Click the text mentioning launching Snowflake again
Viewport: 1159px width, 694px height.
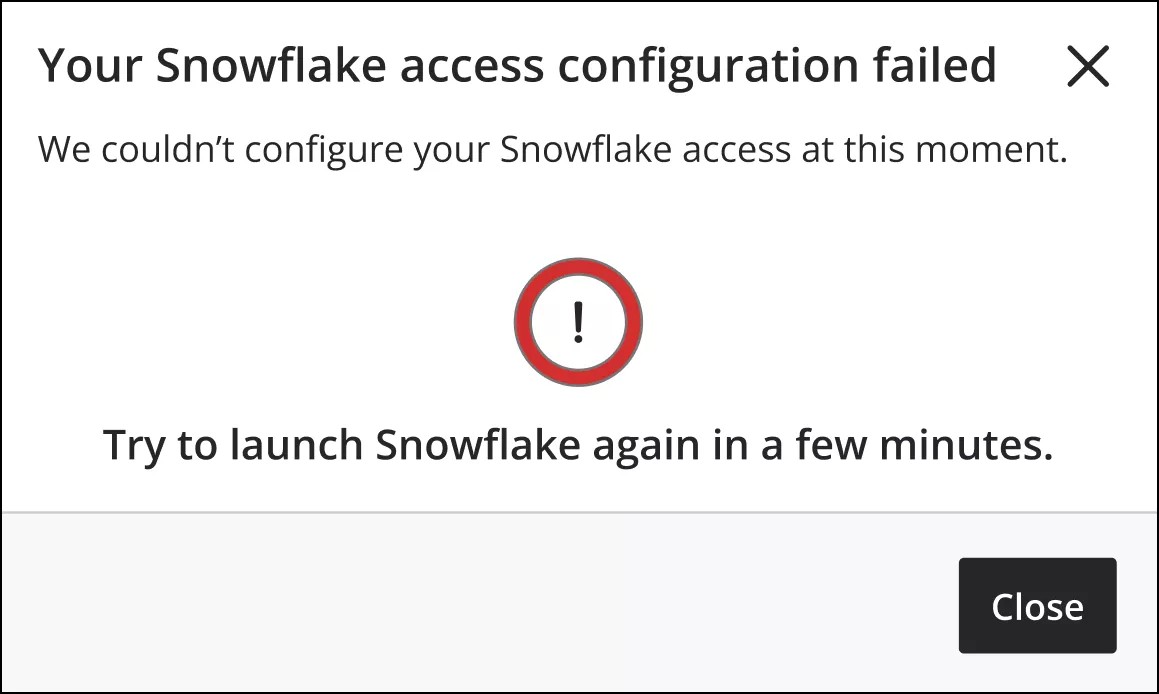tap(577, 444)
